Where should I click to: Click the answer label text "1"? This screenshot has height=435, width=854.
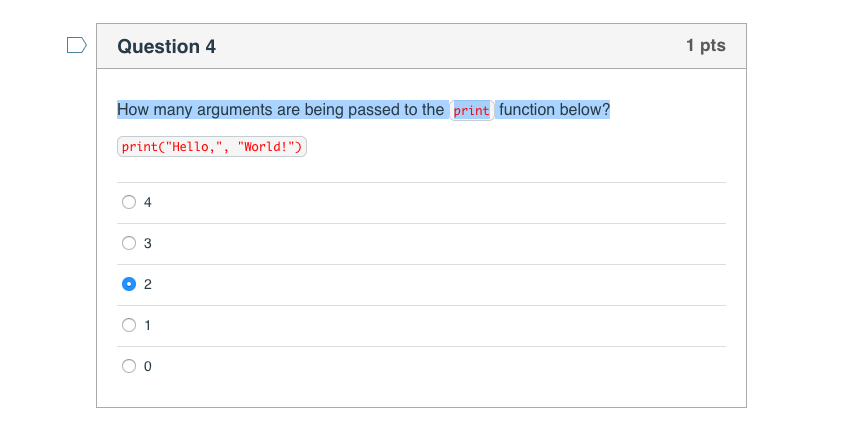coord(148,326)
